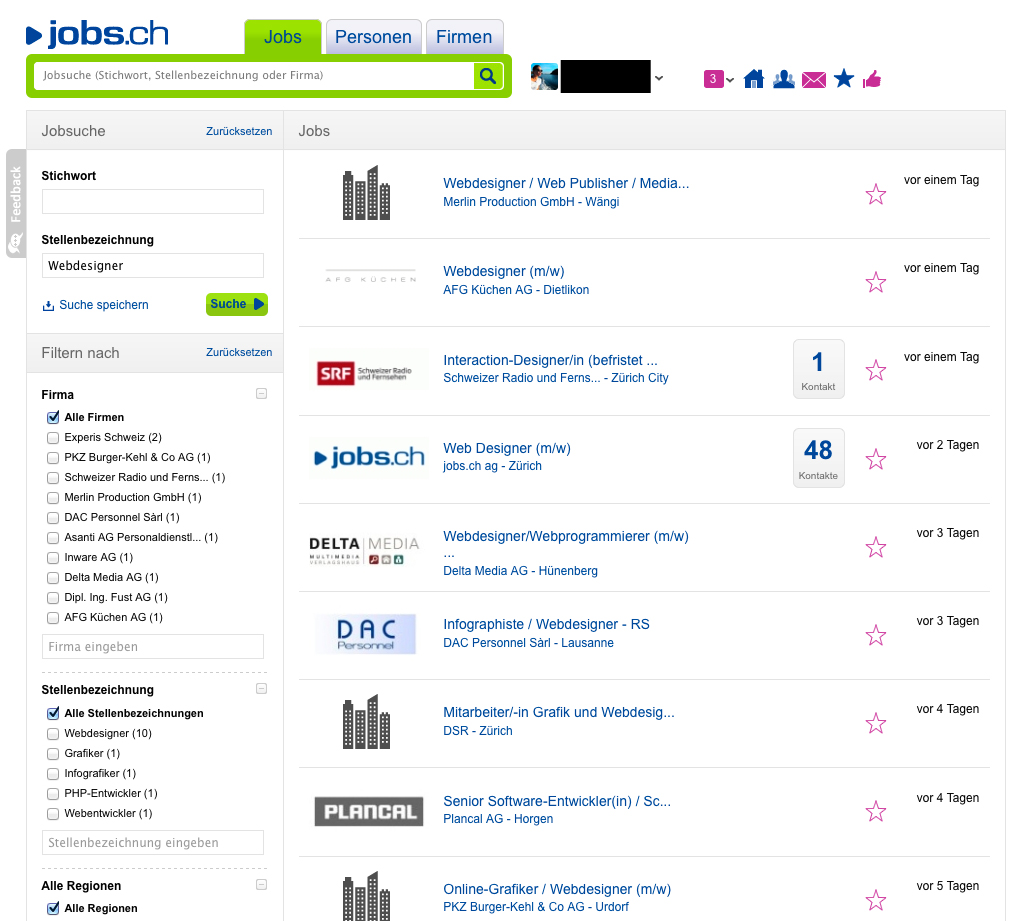Open the Online-Grafiker / Webdesigner (m/w) job
The image size is (1012, 921).
pyautogui.click(x=557, y=889)
